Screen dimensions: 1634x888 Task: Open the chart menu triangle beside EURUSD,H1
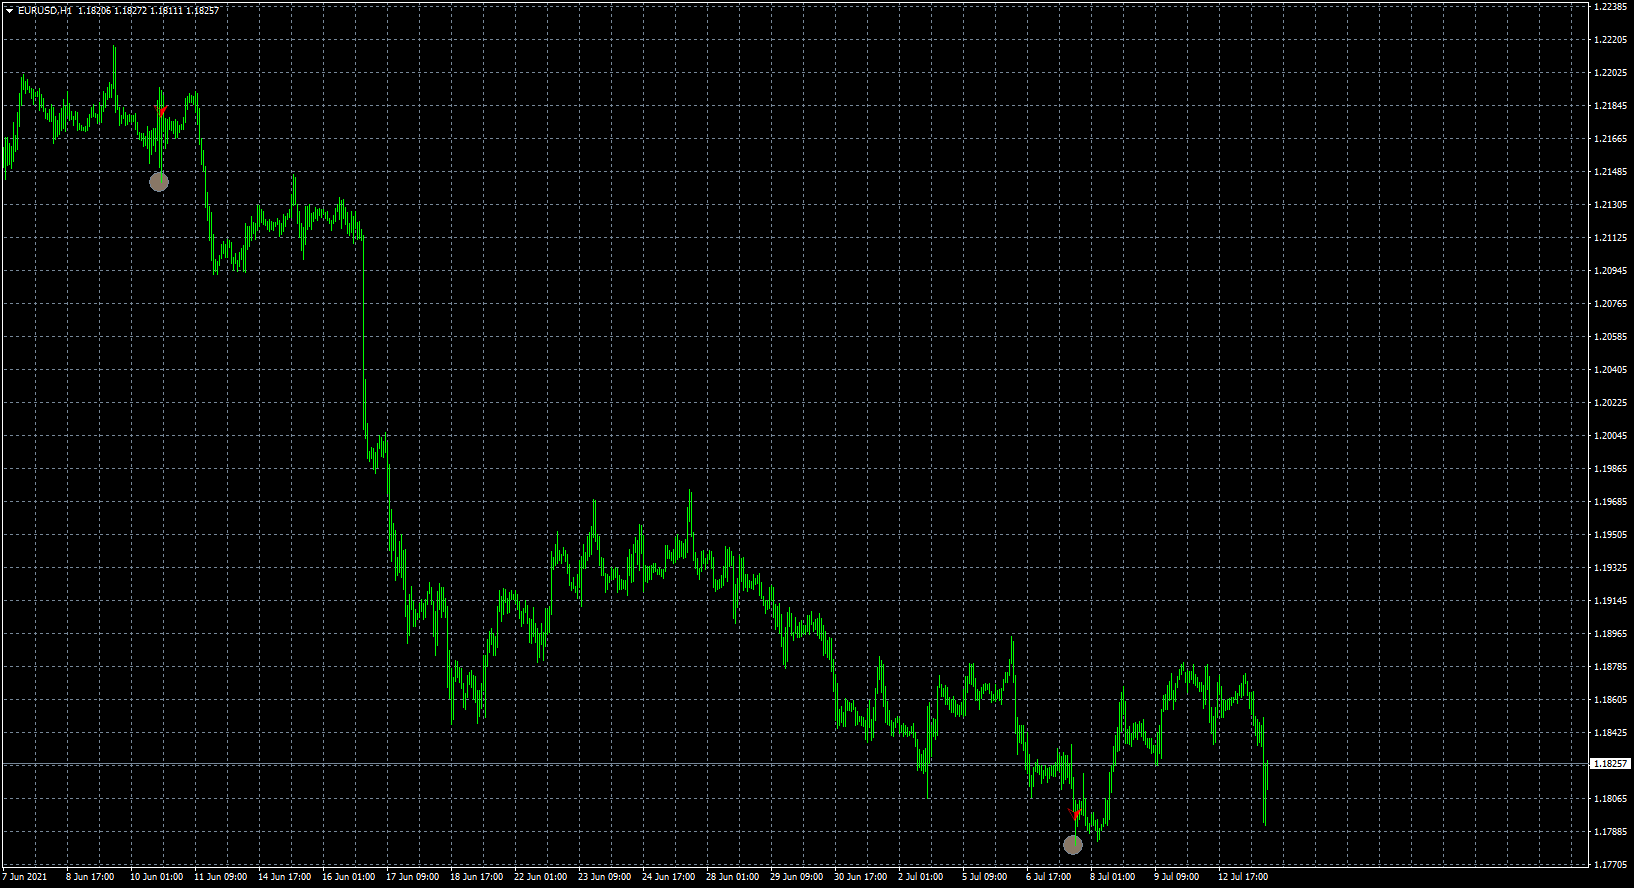point(9,11)
